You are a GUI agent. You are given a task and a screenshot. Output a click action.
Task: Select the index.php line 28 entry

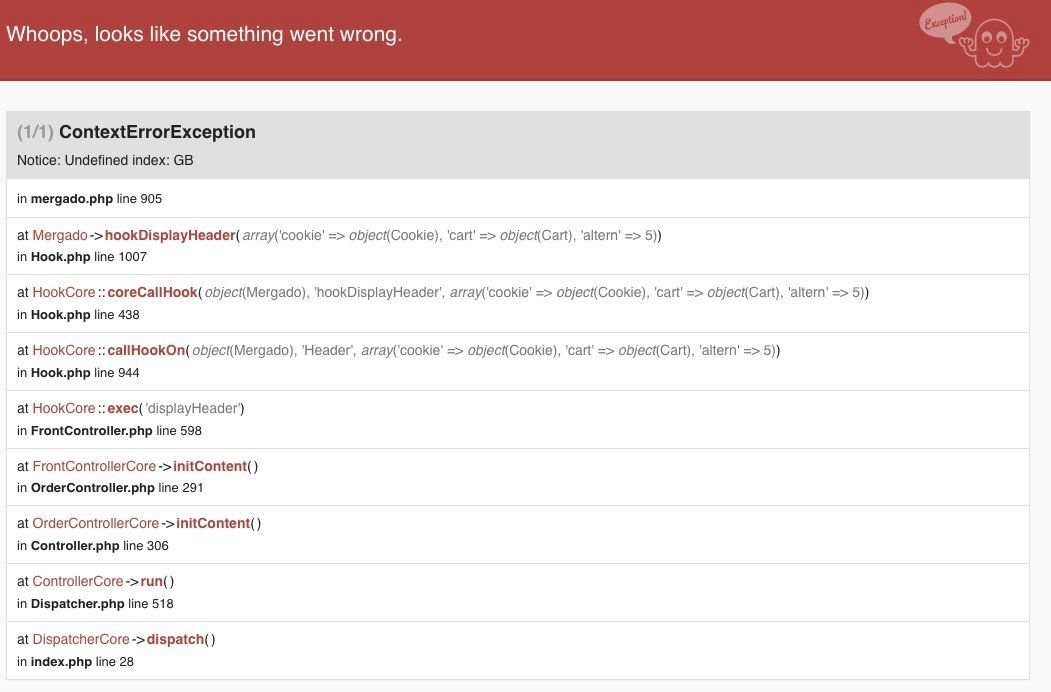(x=75, y=661)
